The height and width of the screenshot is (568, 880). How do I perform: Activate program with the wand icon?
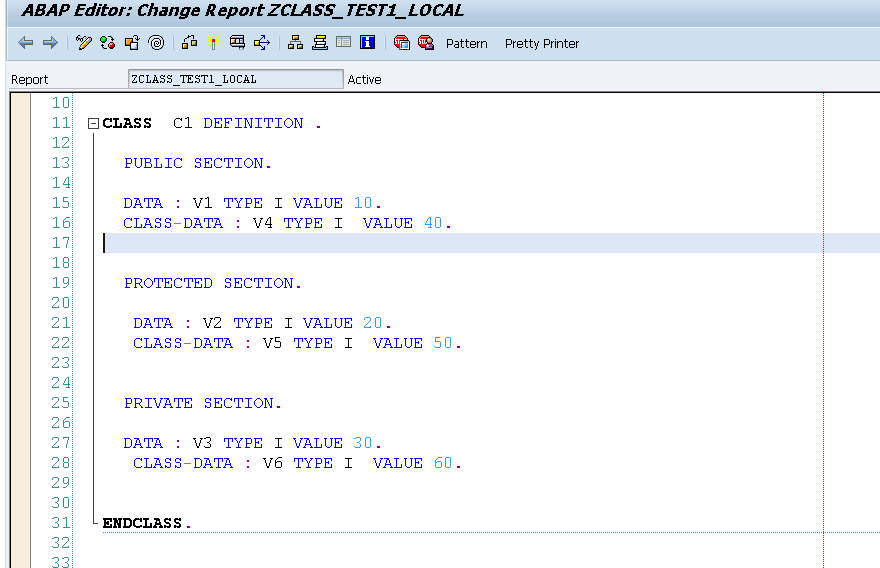pyautogui.click(x=213, y=43)
